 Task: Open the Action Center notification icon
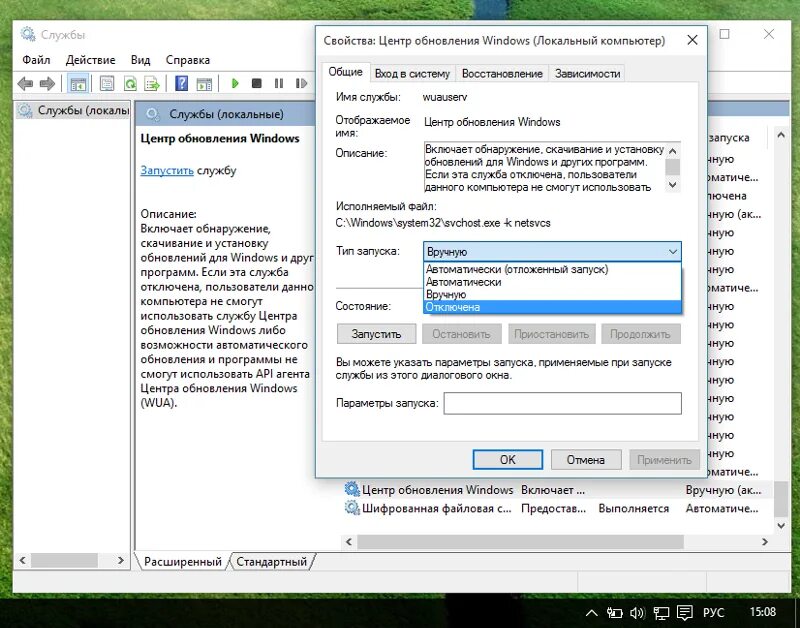(685, 613)
